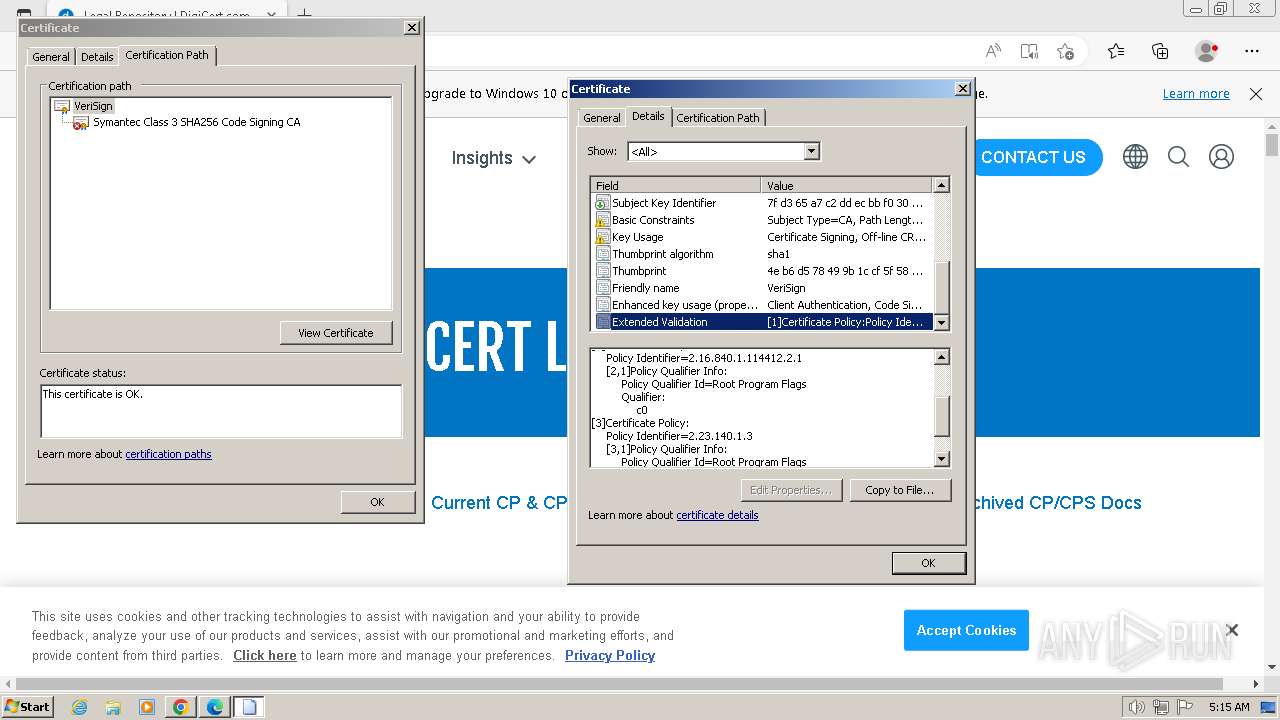The width and height of the screenshot is (1280, 720).
Task: Open the Show field filter dropdown
Action: [x=811, y=152]
